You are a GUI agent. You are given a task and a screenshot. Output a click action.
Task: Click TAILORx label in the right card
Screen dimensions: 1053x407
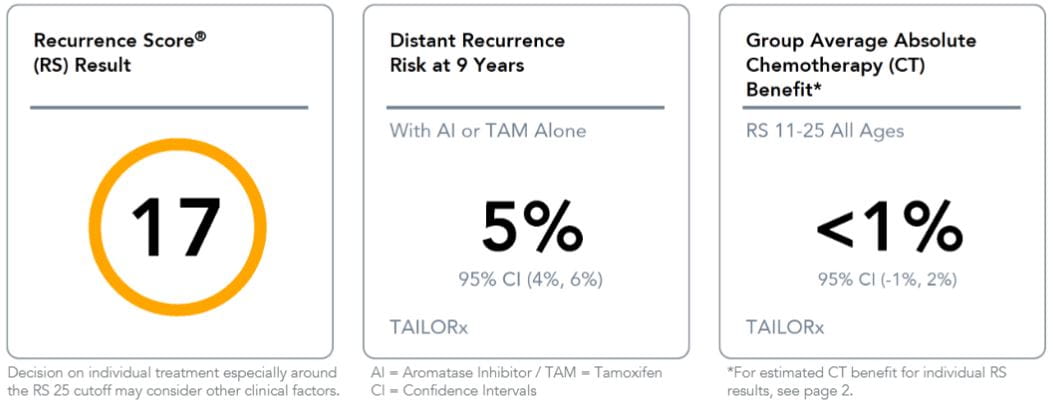click(785, 327)
